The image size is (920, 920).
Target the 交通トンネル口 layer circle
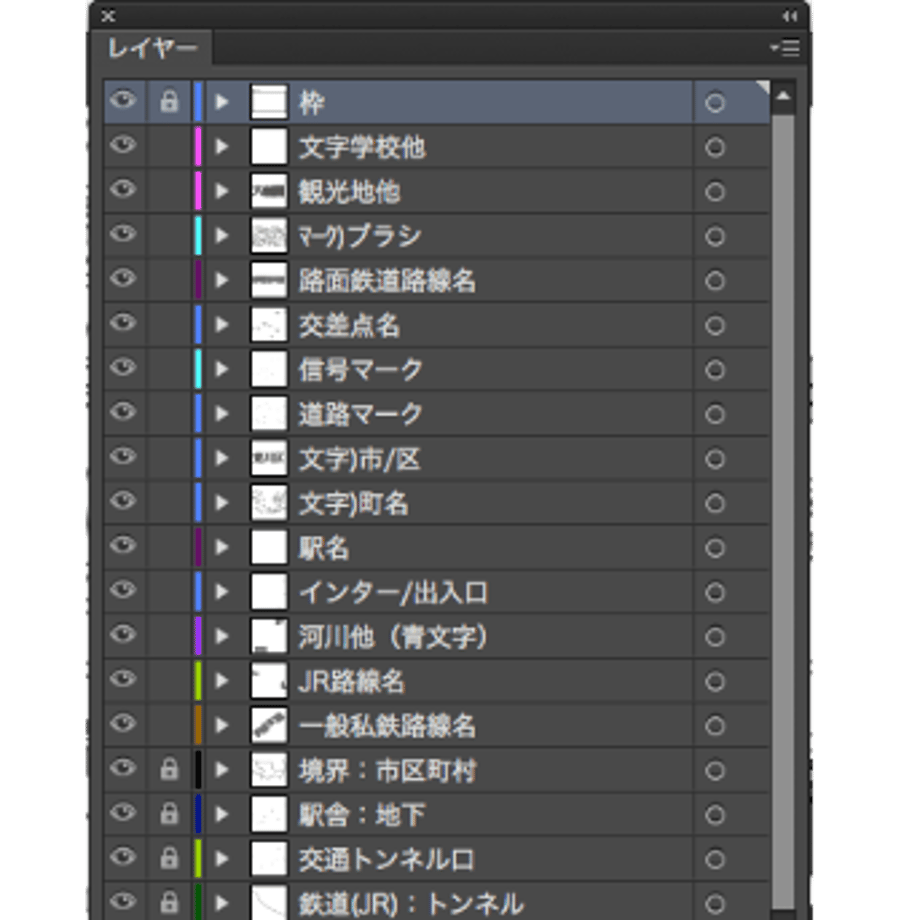pyautogui.click(x=715, y=860)
